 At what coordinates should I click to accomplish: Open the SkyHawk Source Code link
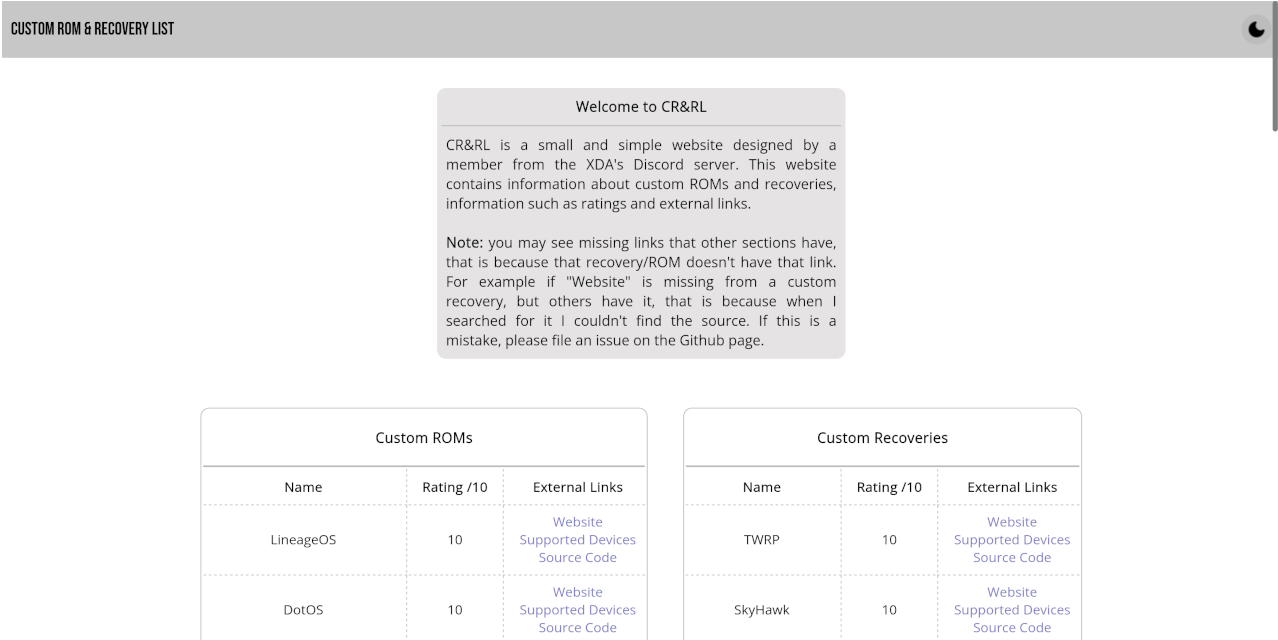(x=1012, y=628)
